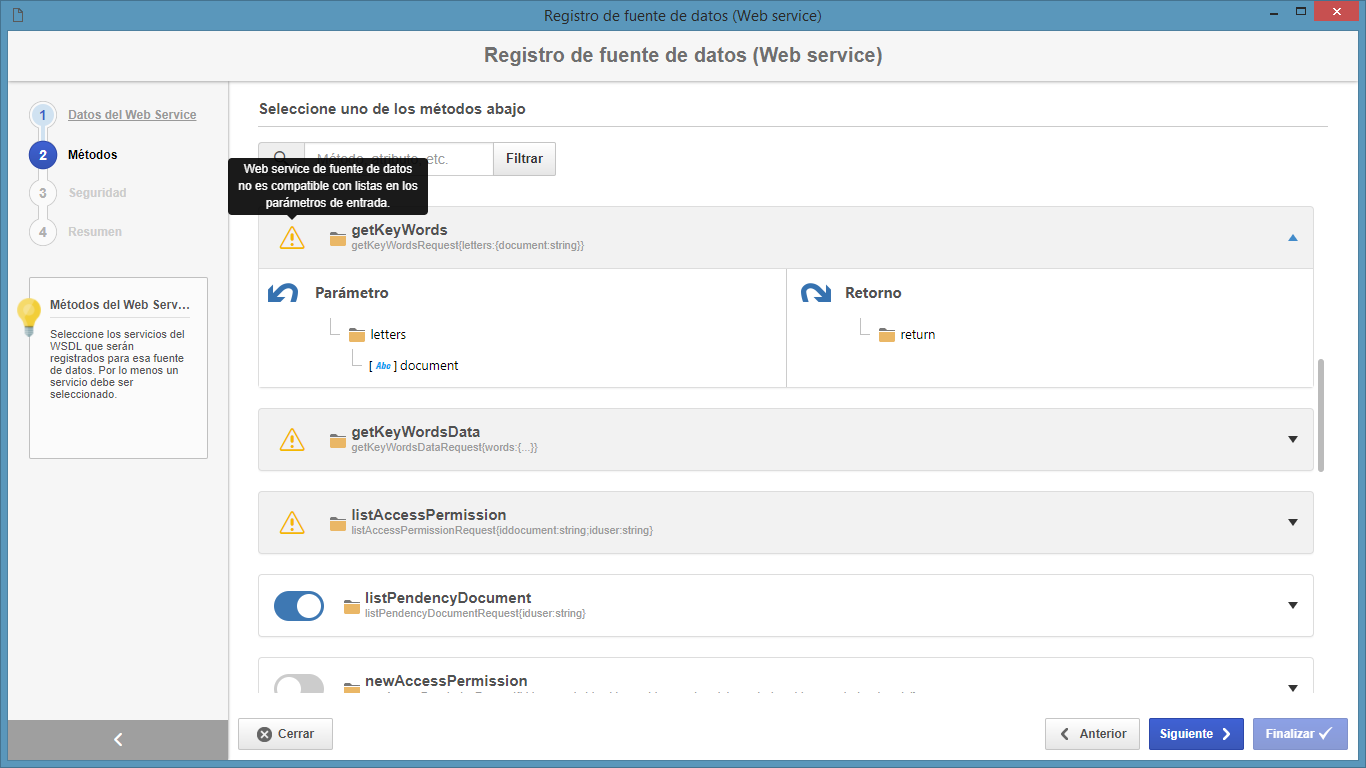Screen dimensions: 1366x768
Task: Click the Parámetro curved arrow icon
Action: [x=284, y=293]
